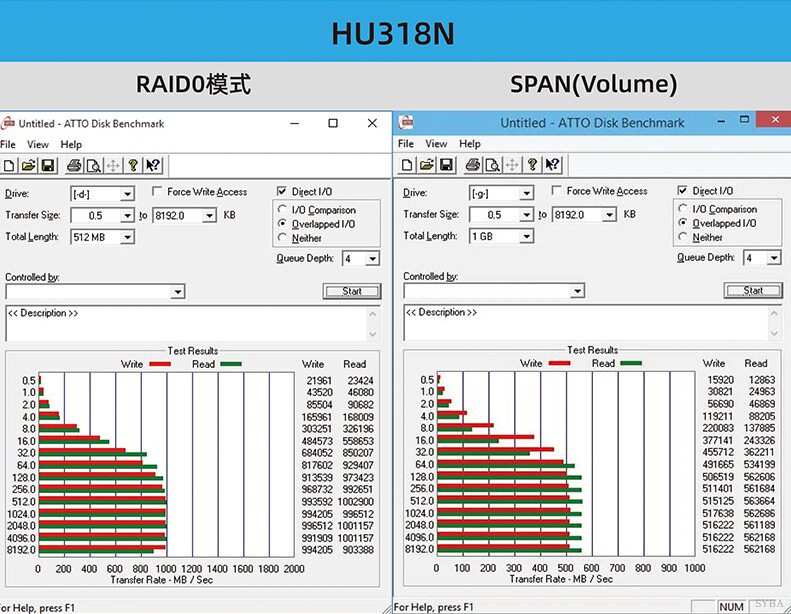The width and height of the screenshot is (791, 614).
Task: Minimize the SPAN ATTO window
Action: pyautogui.click(x=721, y=121)
